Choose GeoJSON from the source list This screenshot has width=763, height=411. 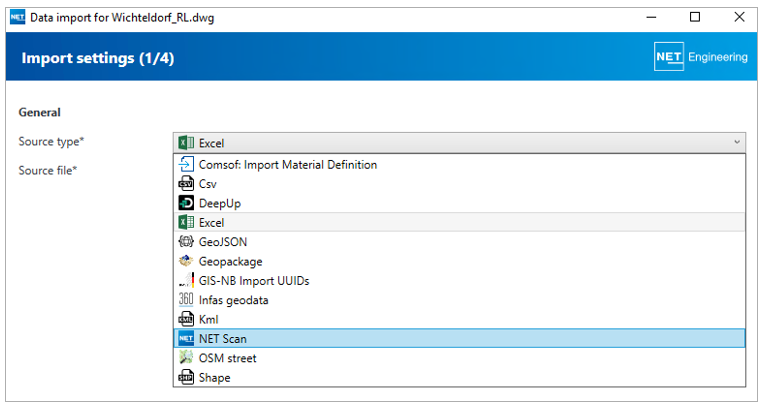(459, 242)
